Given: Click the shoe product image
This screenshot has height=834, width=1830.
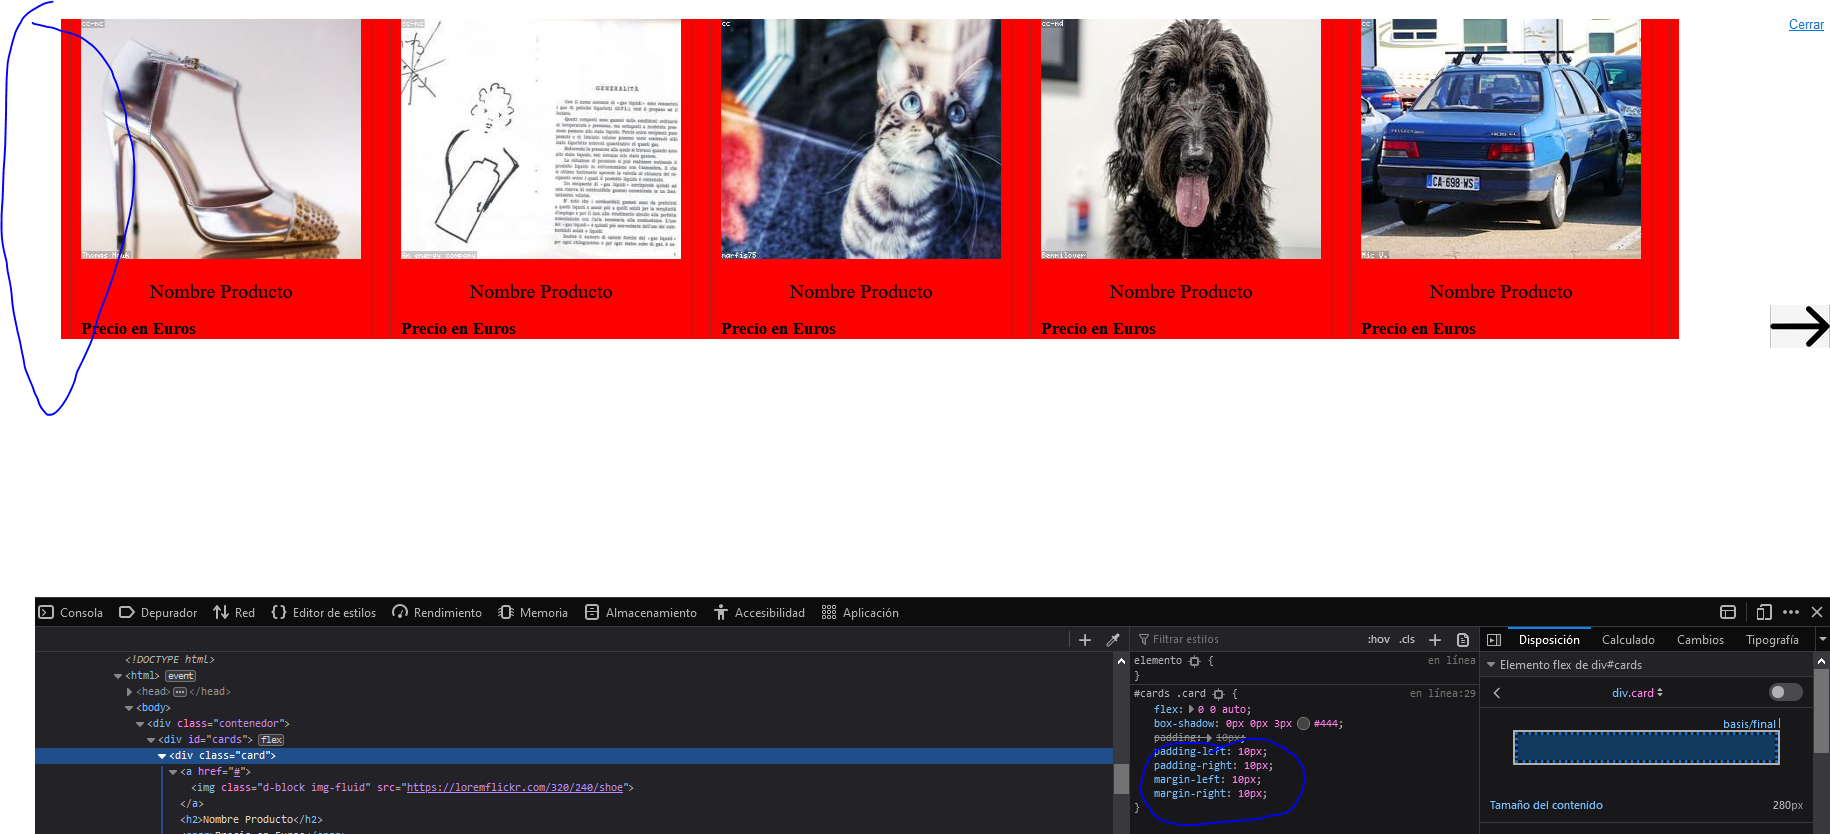Looking at the screenshot, I should point(221,139).
